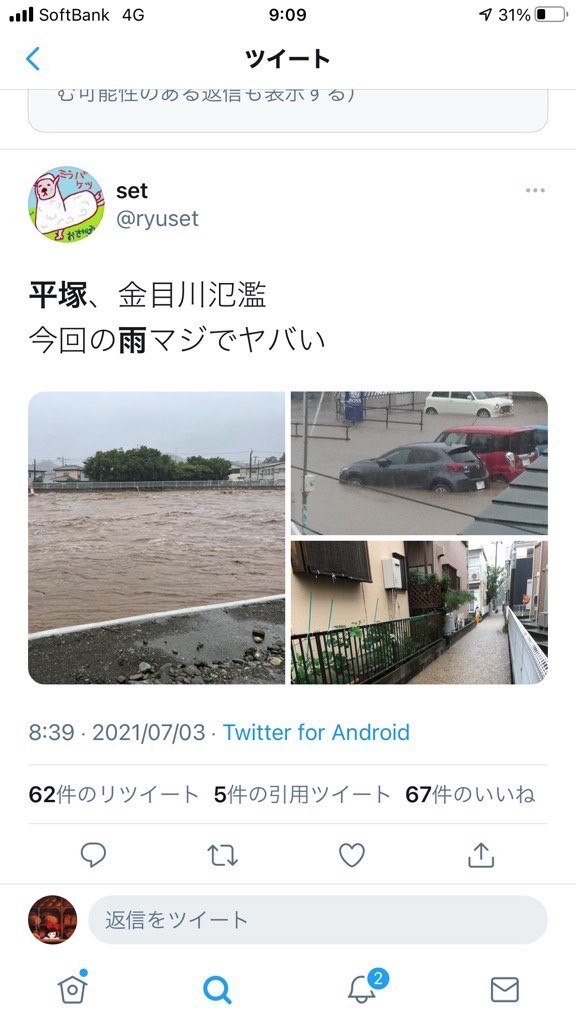Tap the retweet arrows icon
The width and height of the screenshot is (576, 1024).
click(222, 854)
